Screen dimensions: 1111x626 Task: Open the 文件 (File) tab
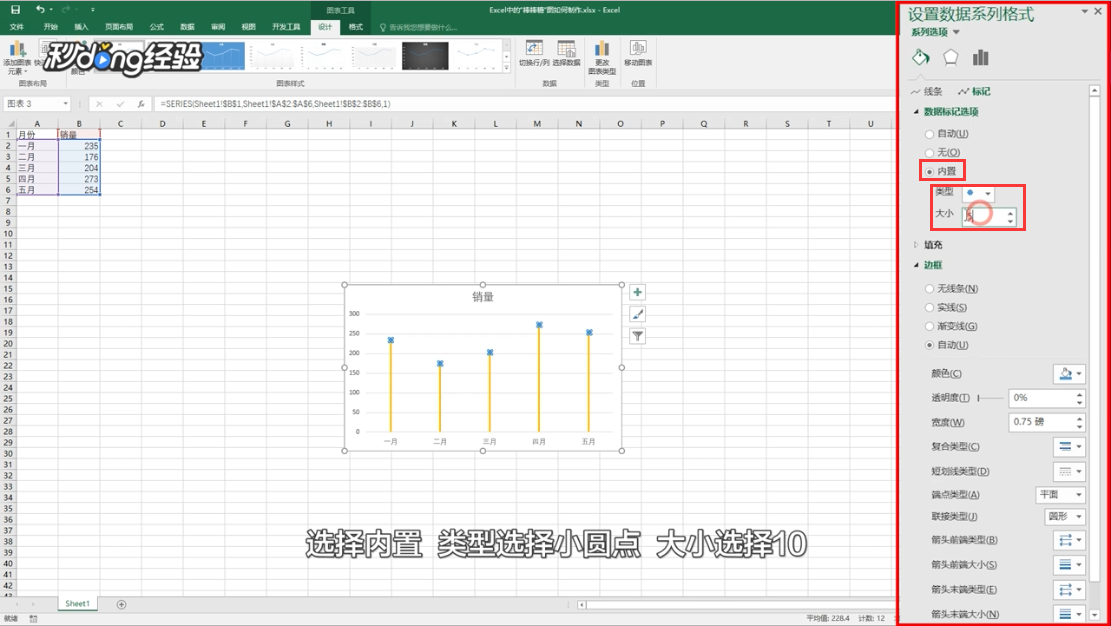(x=17, y=27)
